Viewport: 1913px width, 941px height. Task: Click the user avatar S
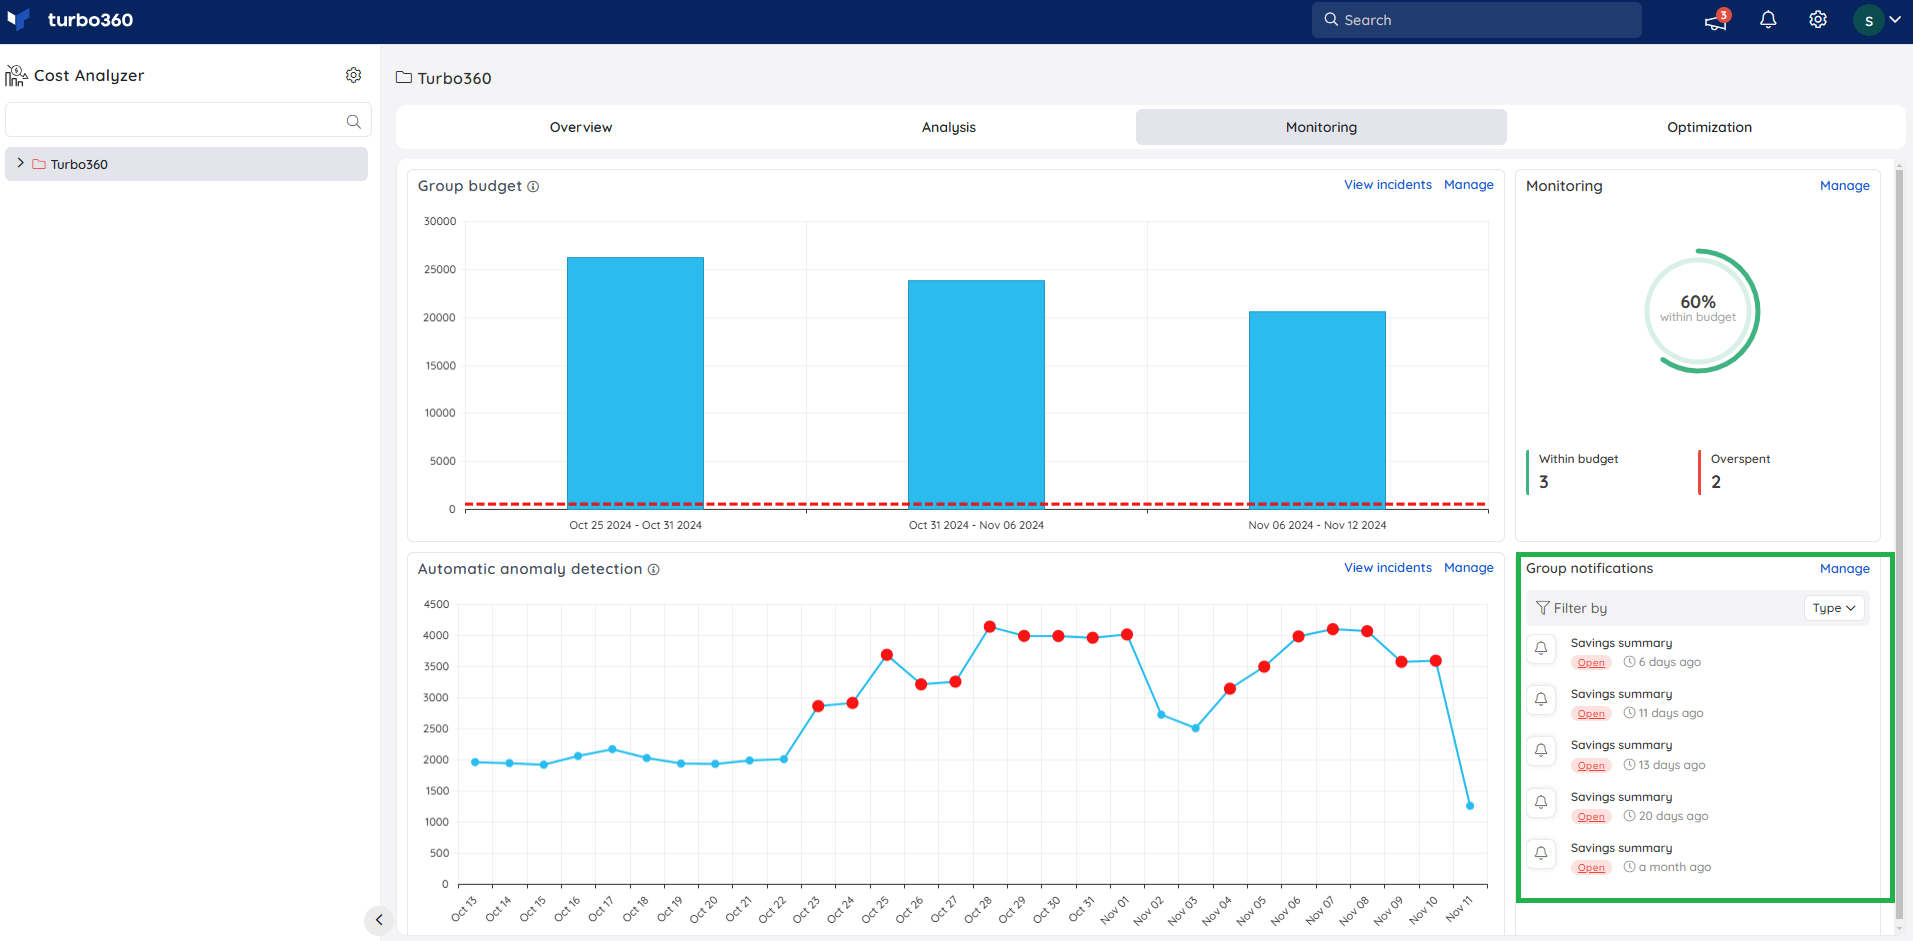(1868, 20)
